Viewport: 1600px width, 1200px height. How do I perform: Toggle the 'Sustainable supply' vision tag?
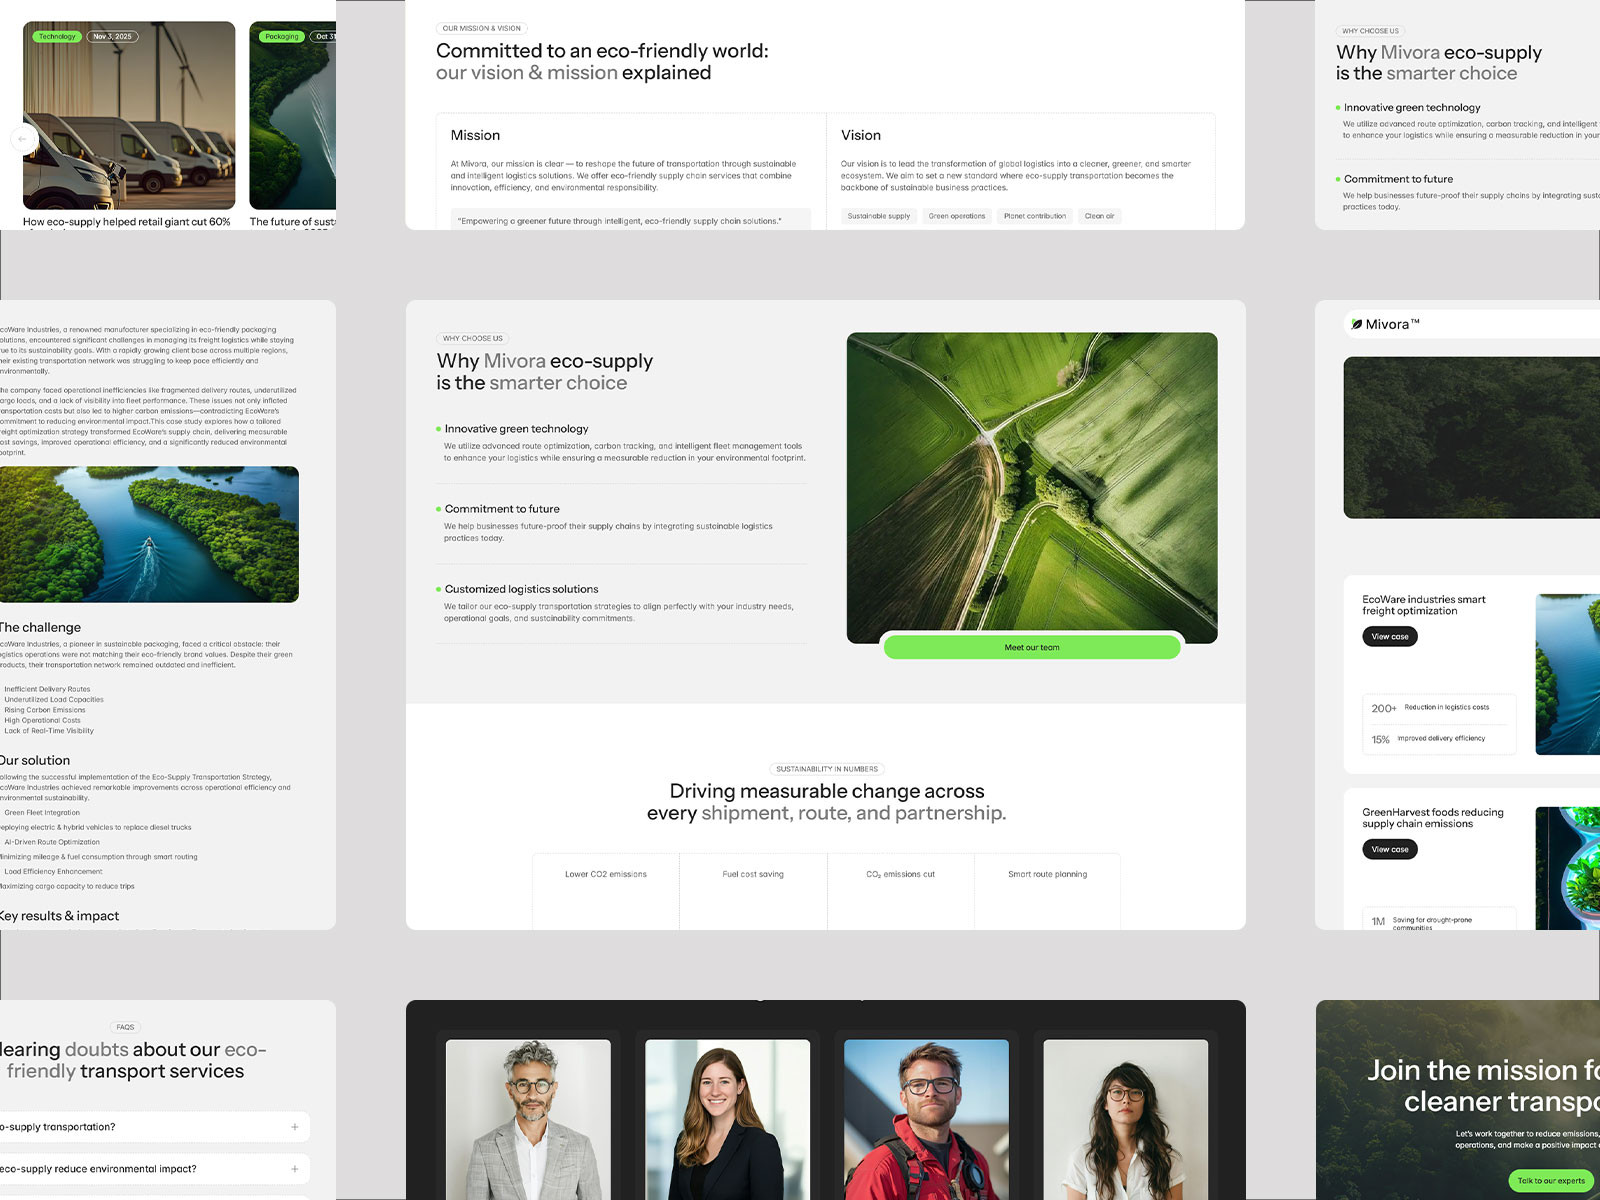878,216
